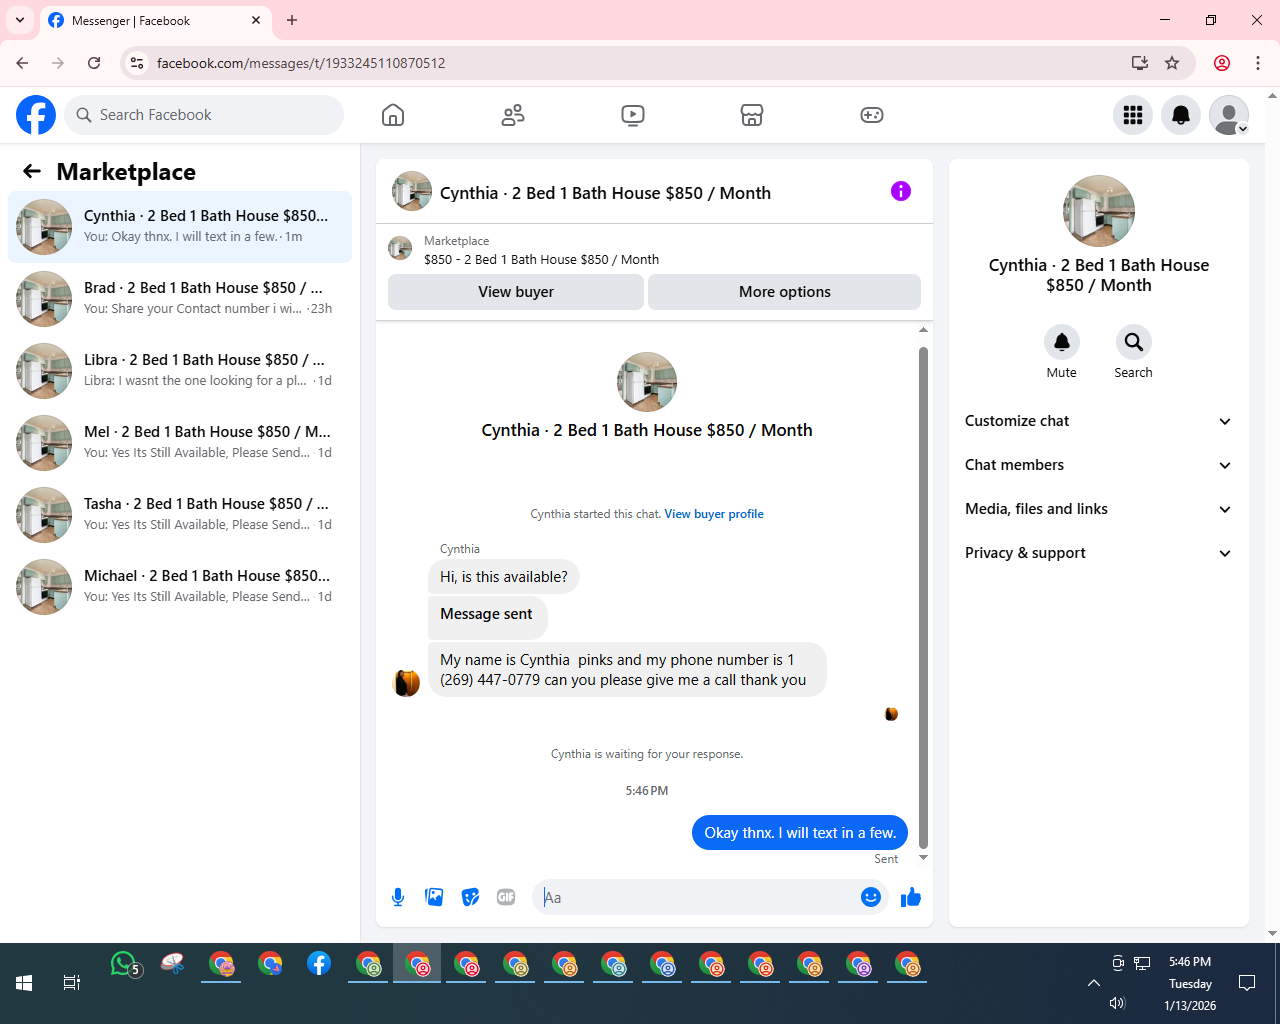Open the Windows notification center
1280x1024 pixels.
point(1247,983)
